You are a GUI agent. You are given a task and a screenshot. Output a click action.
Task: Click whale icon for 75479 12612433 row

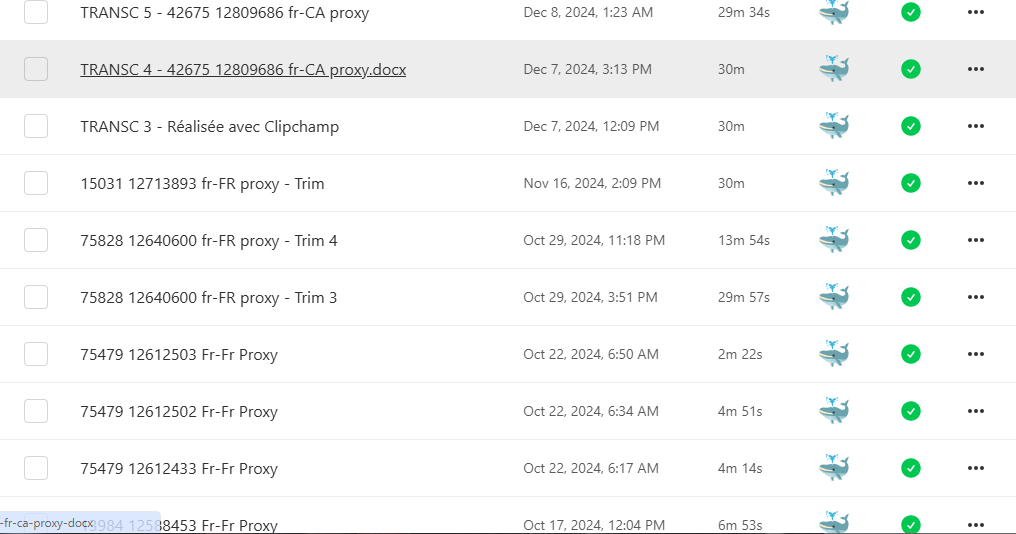[833, 468]
